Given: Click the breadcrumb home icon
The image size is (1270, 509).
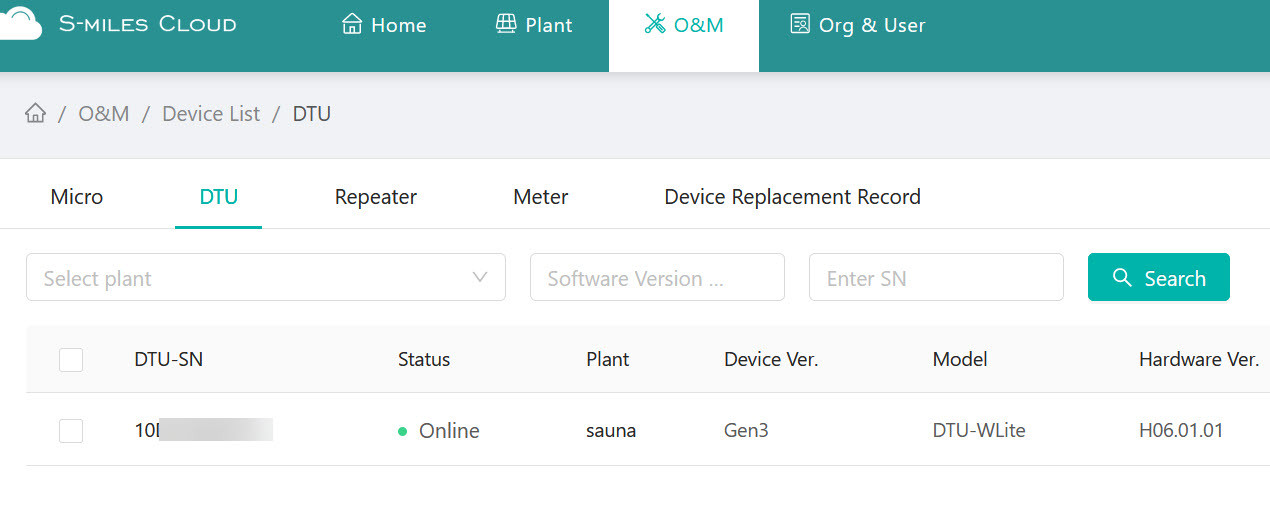Looking at the screenshot, I should (x=36, y=113).
